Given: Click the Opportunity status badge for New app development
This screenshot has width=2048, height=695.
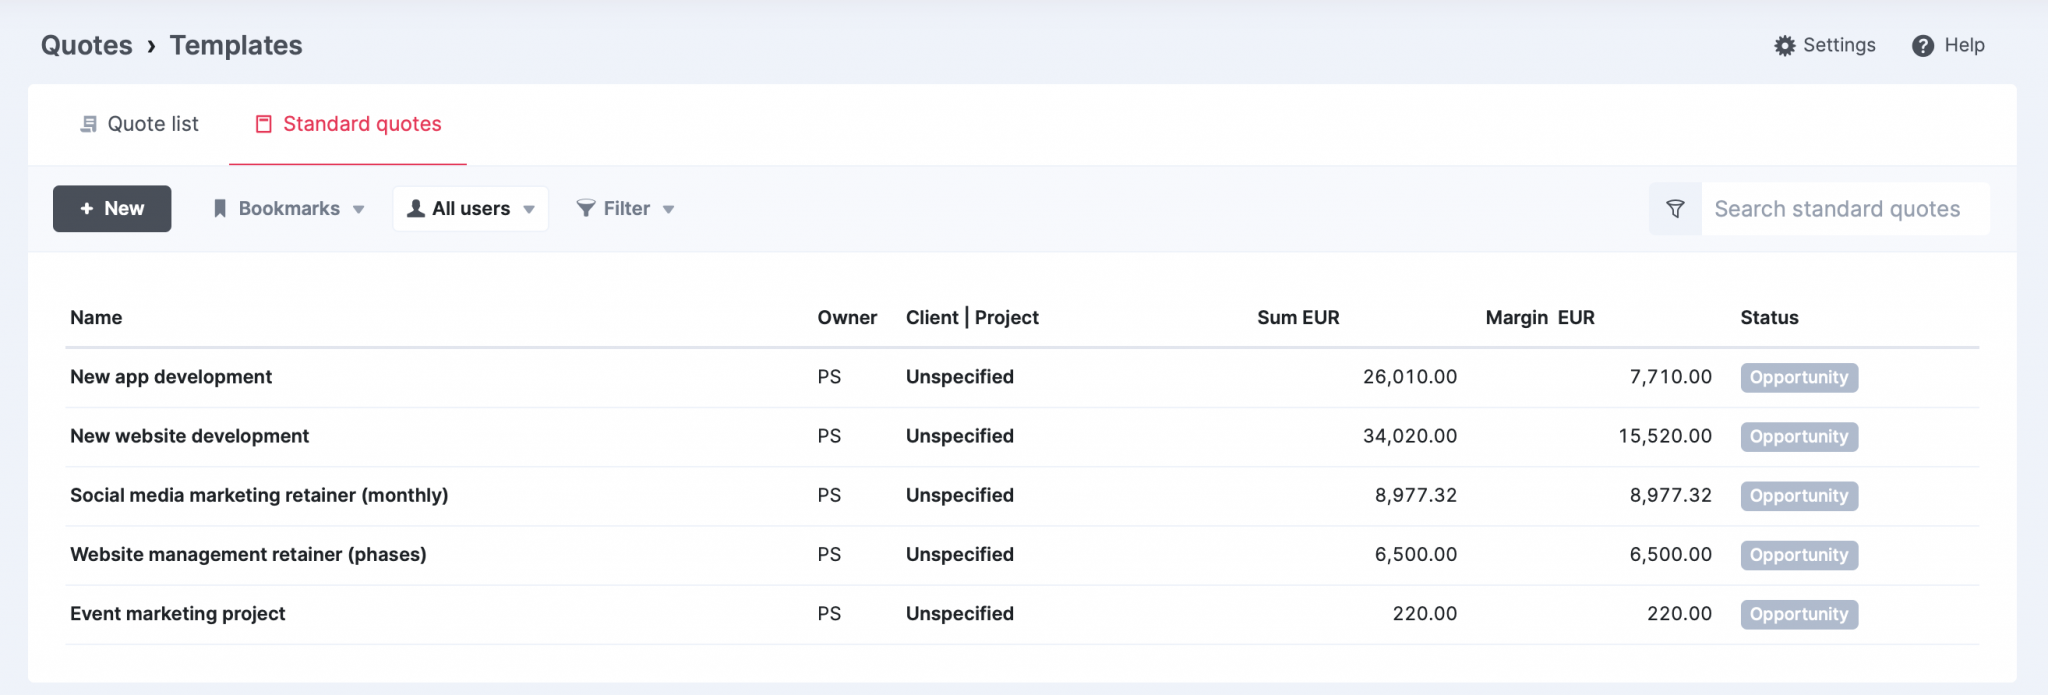Looking at the screenshot, I should (x=1798, y=377).
